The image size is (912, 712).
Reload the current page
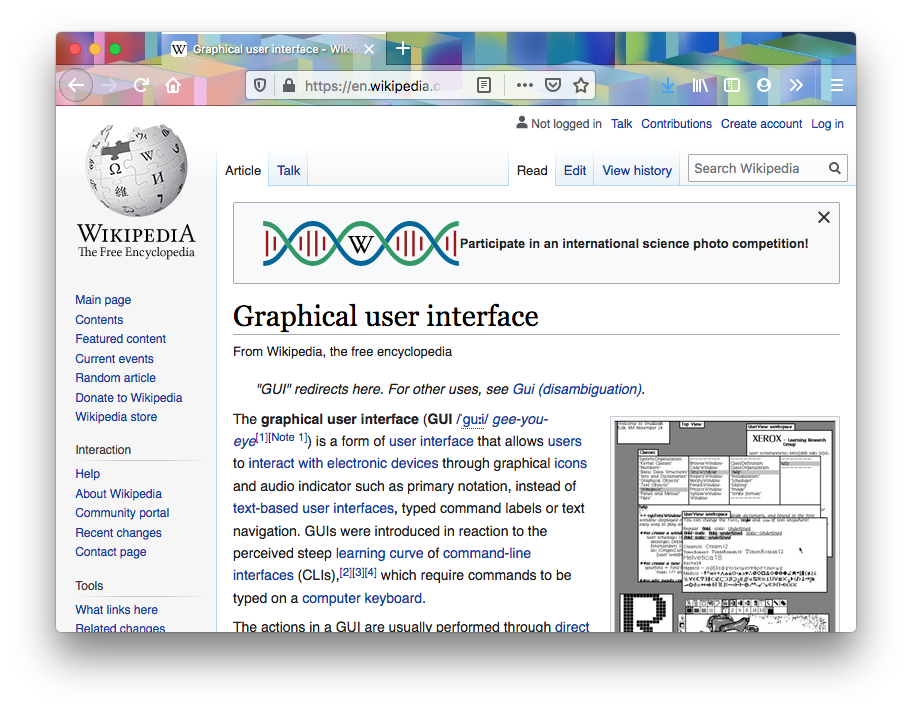click(141, 86)
